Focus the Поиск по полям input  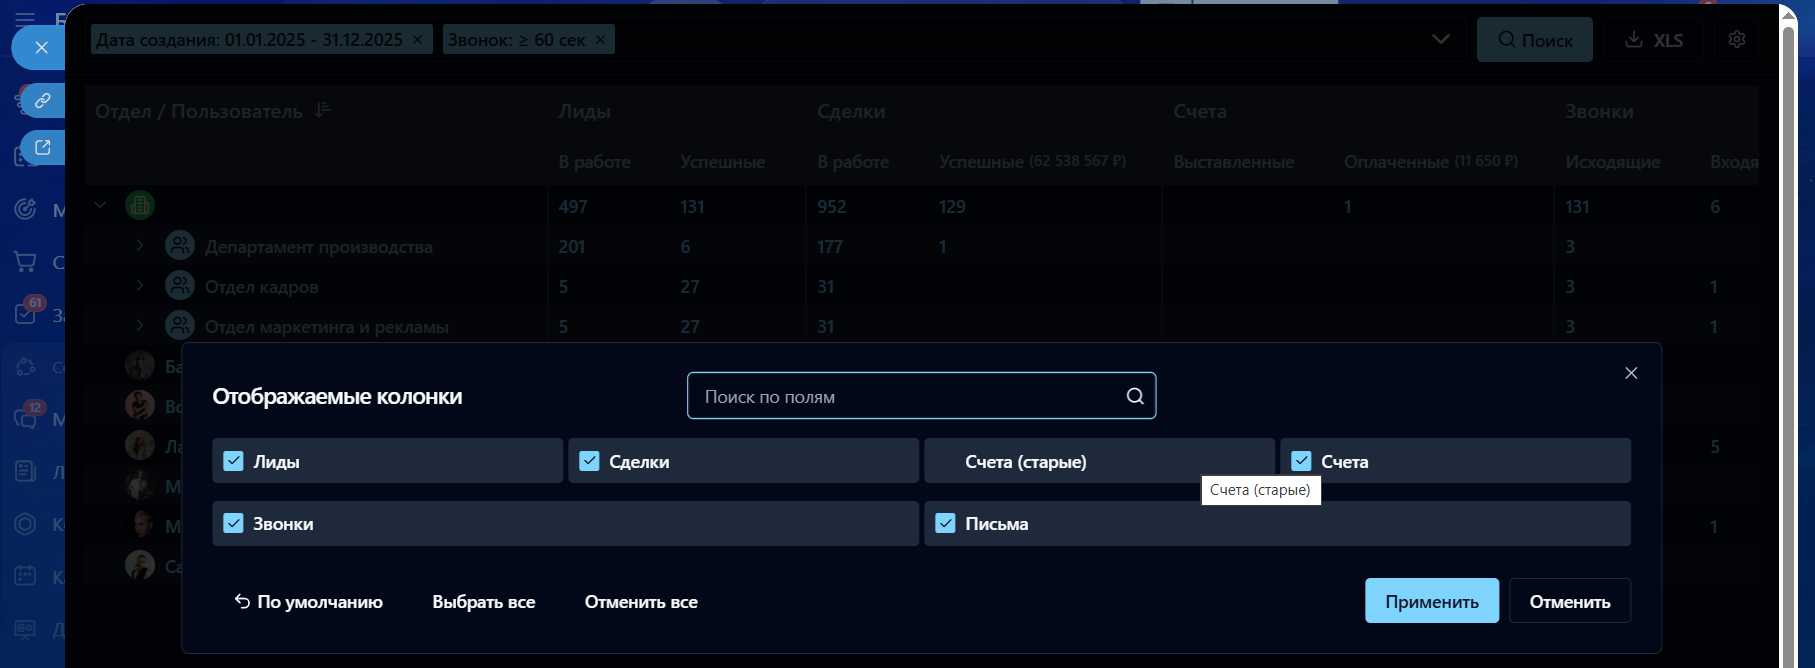pyautogui.click(x=921, y=396)
